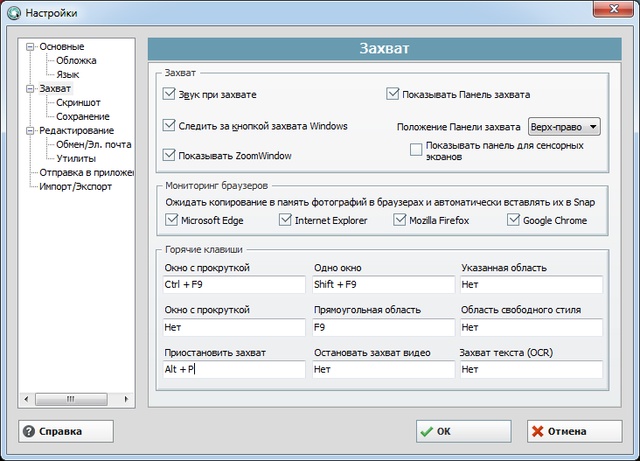Collapse the Основные tree node
The image size is (640, 461).
click(x=31, y=47)
